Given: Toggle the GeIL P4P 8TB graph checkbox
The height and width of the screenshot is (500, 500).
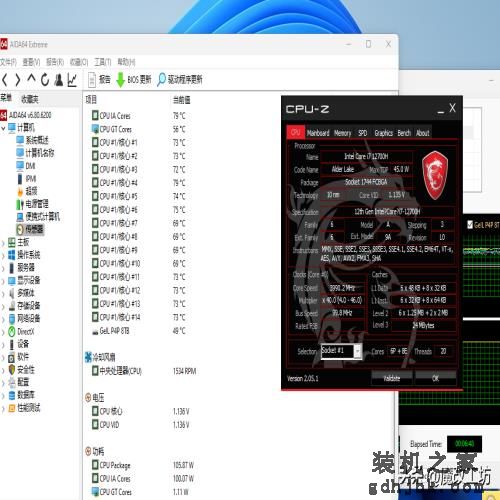Looking at the screenshot, I should [470, 224].
